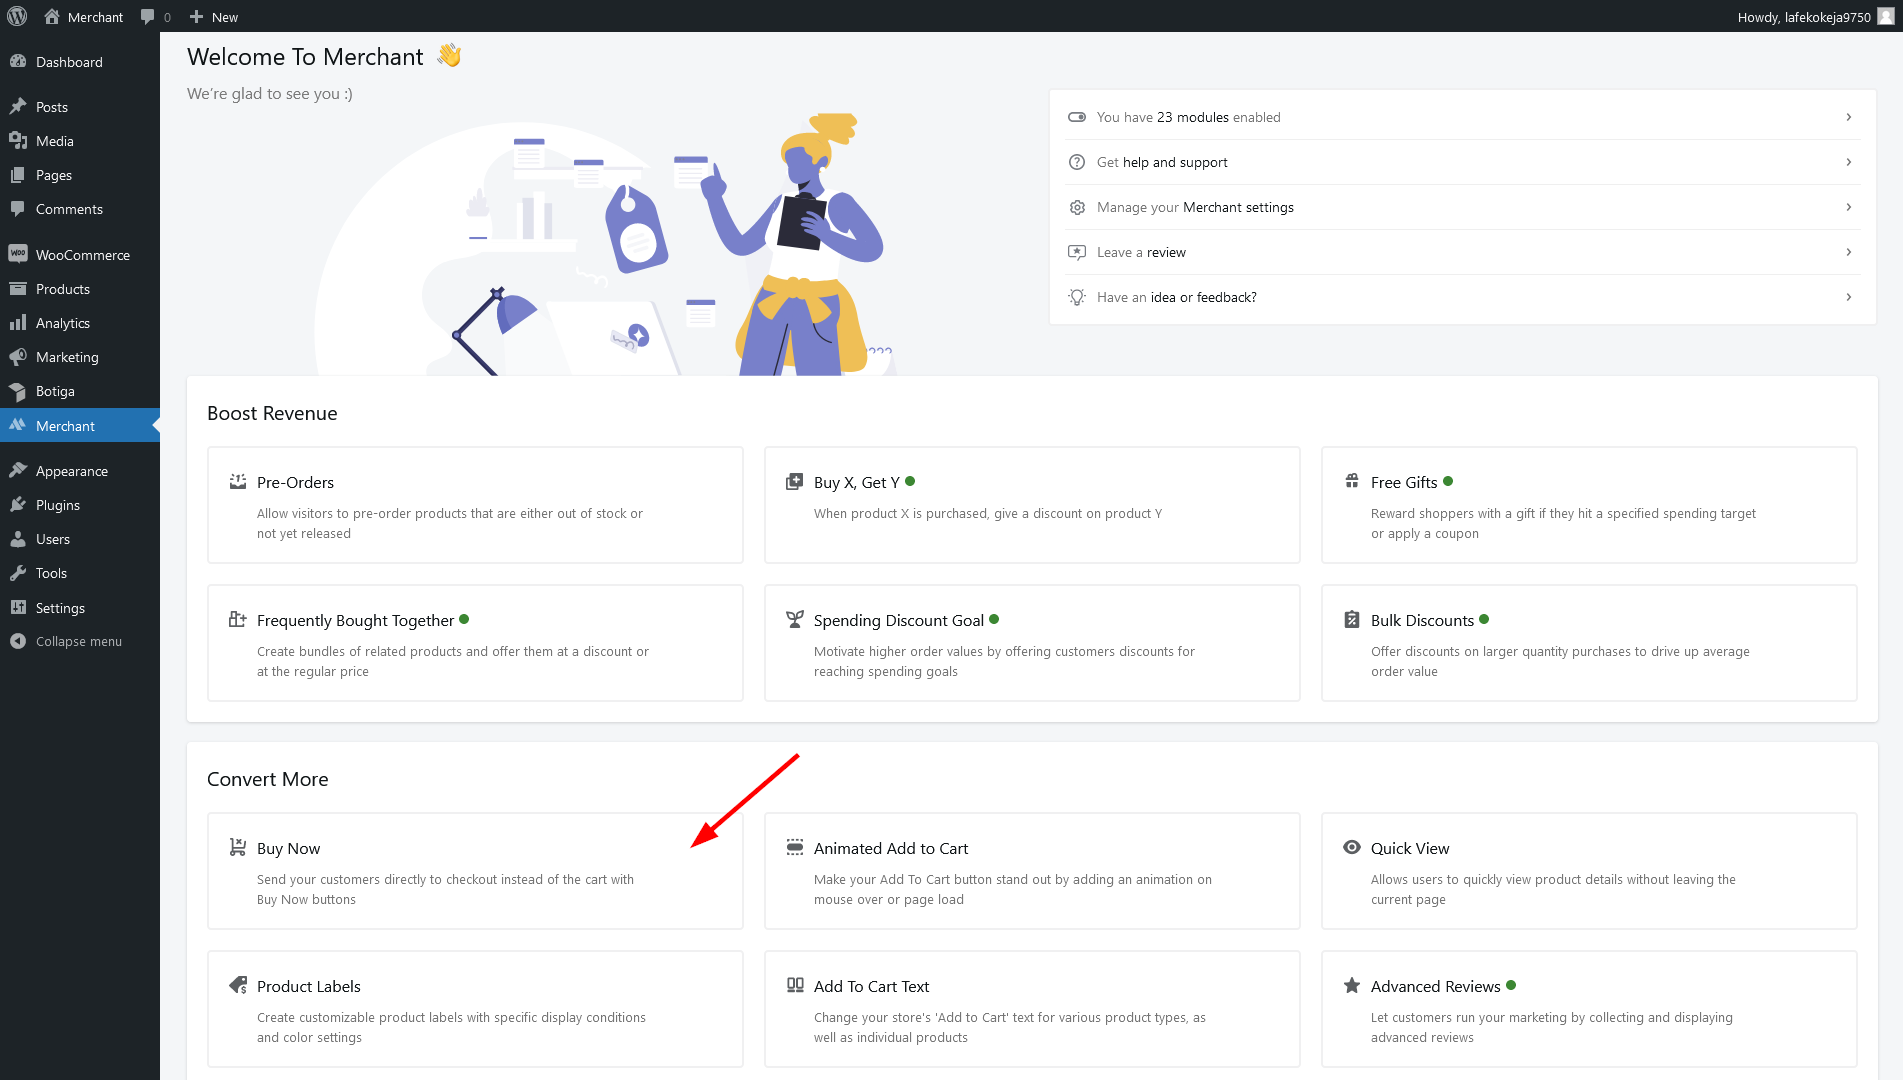Click the Botiga icon in sidebar

pyautogui.click(x=18, y=391)
